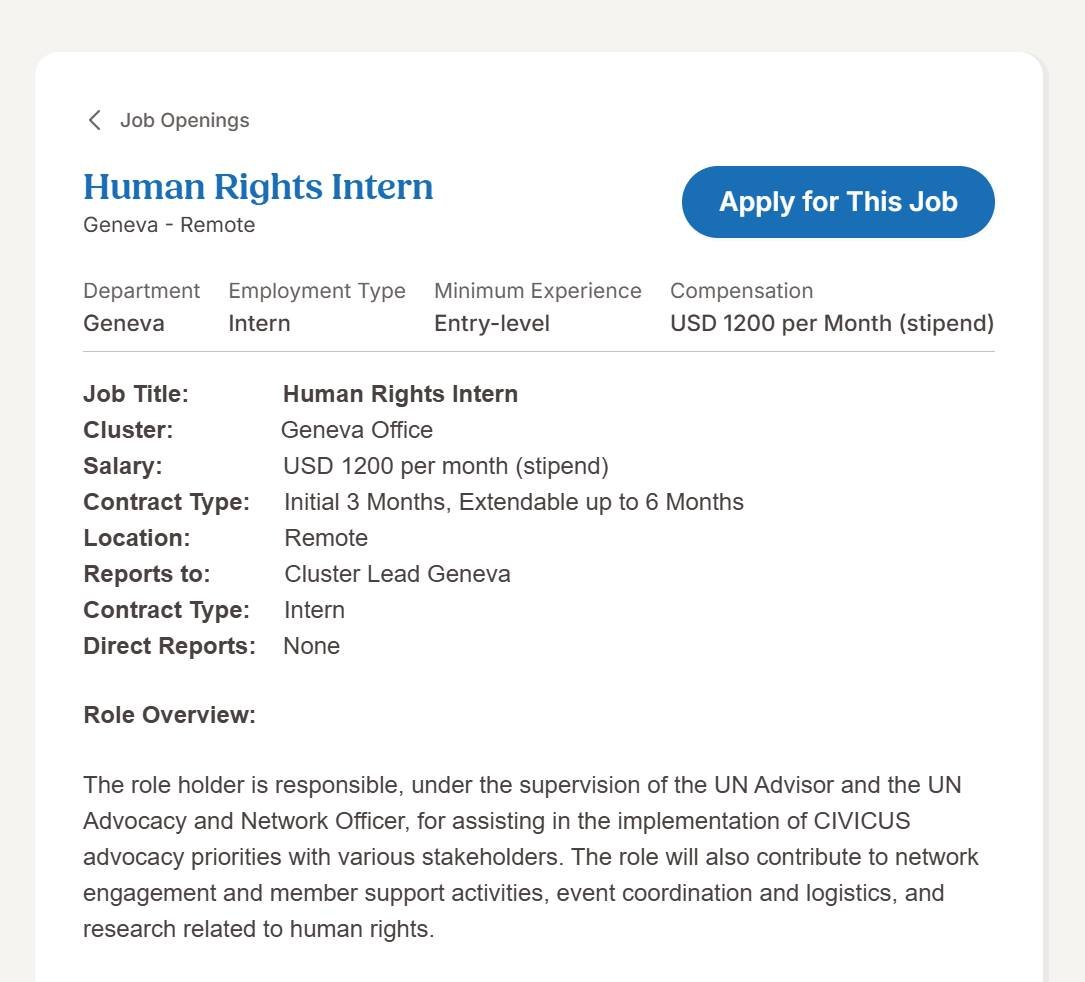Click the Minimum Experience label
The width and height of the screenshot is (1085, 982).
[x=537, y=291]
